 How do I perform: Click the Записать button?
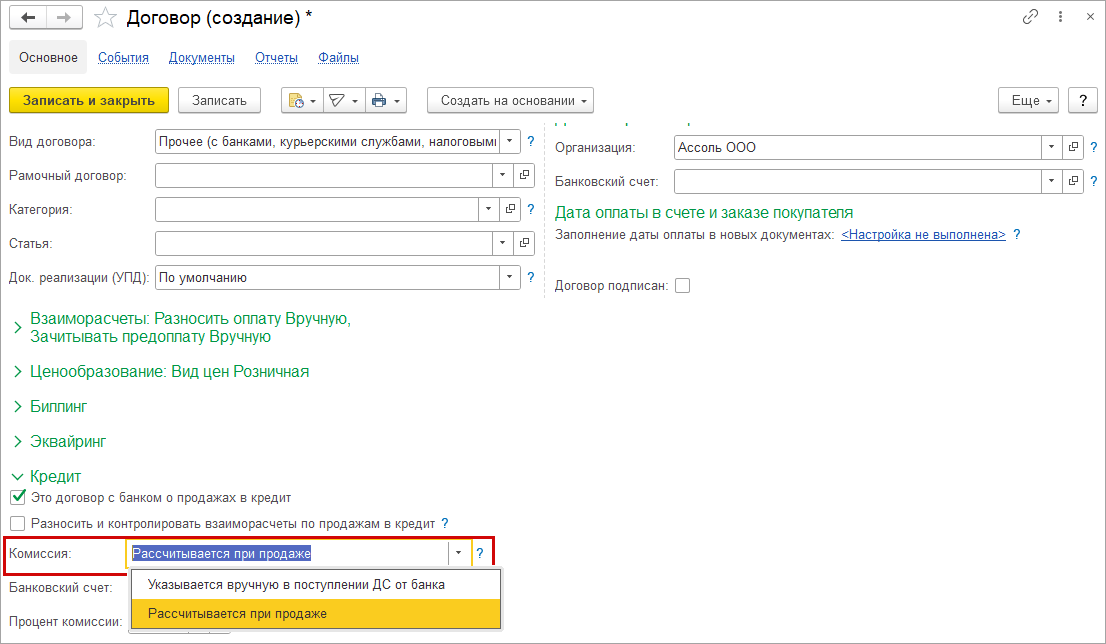click(219, 100)
